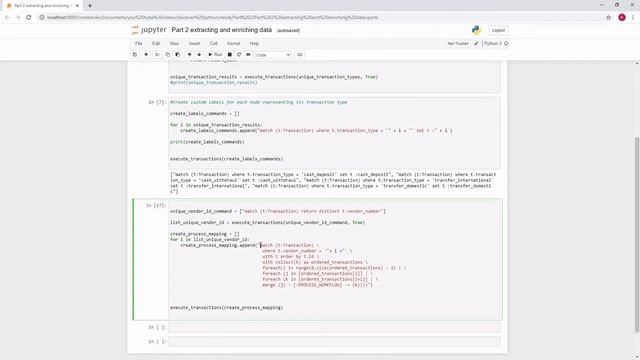Screen dimensions: 640x360
Task: Reload the page in the browser
Action: click(29, 18)
